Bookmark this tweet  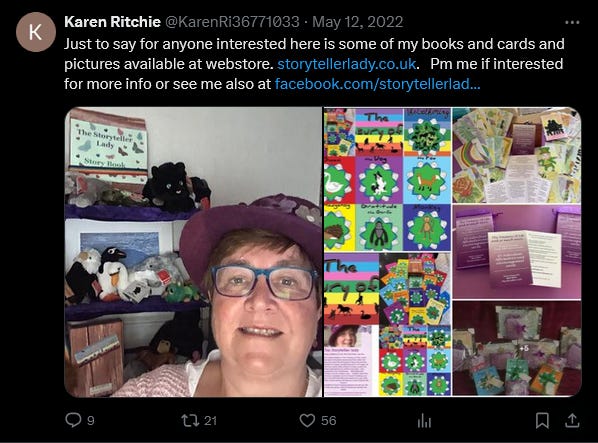(542, 421)
